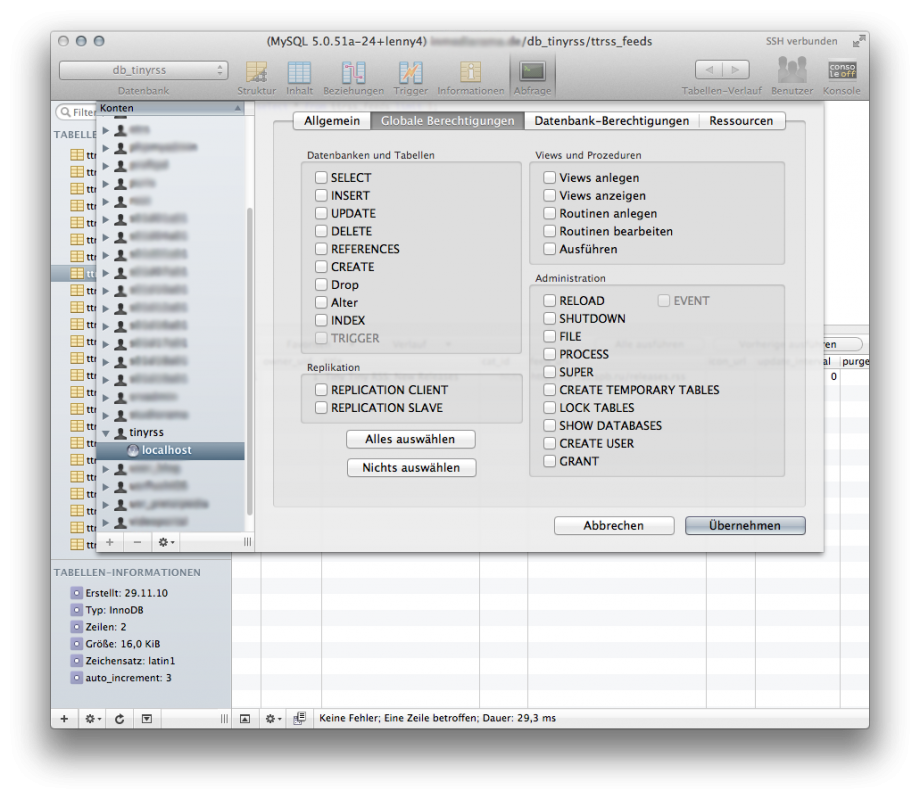Enable the SUPER administration privilege
920x799 pixels.
pyautogui.click(x=549, y=371)
